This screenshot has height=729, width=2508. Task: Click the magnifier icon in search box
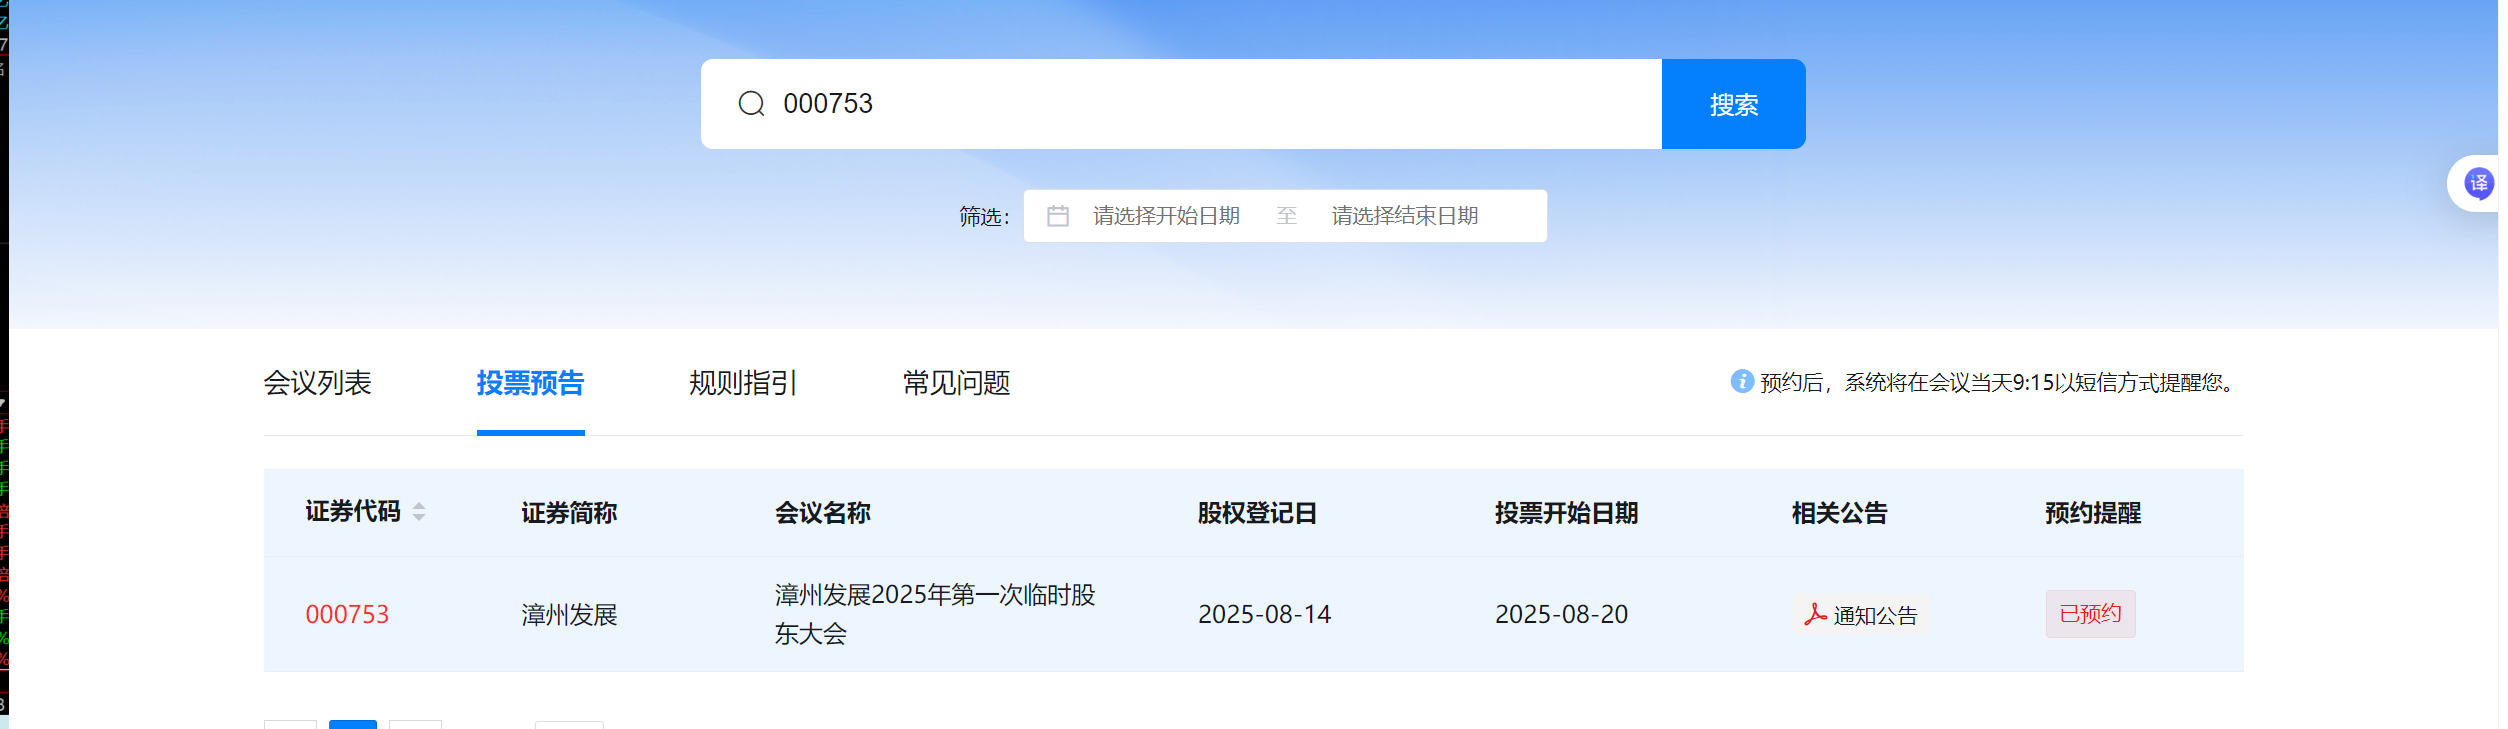point(751,104)
